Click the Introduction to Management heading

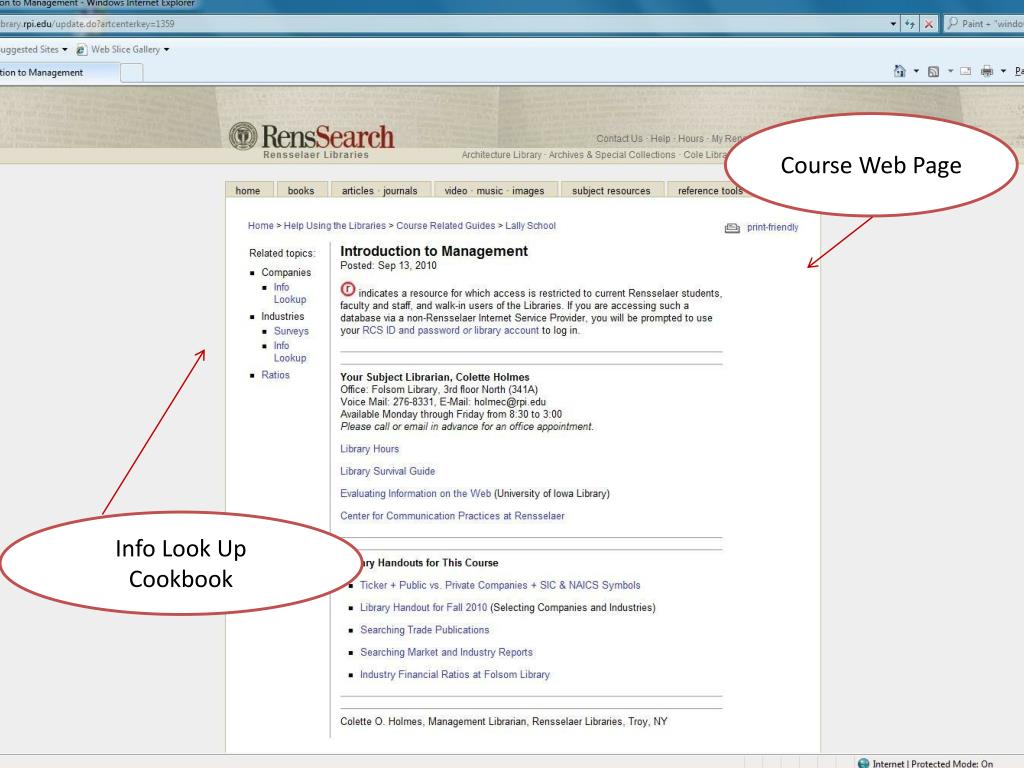[434, 251]
